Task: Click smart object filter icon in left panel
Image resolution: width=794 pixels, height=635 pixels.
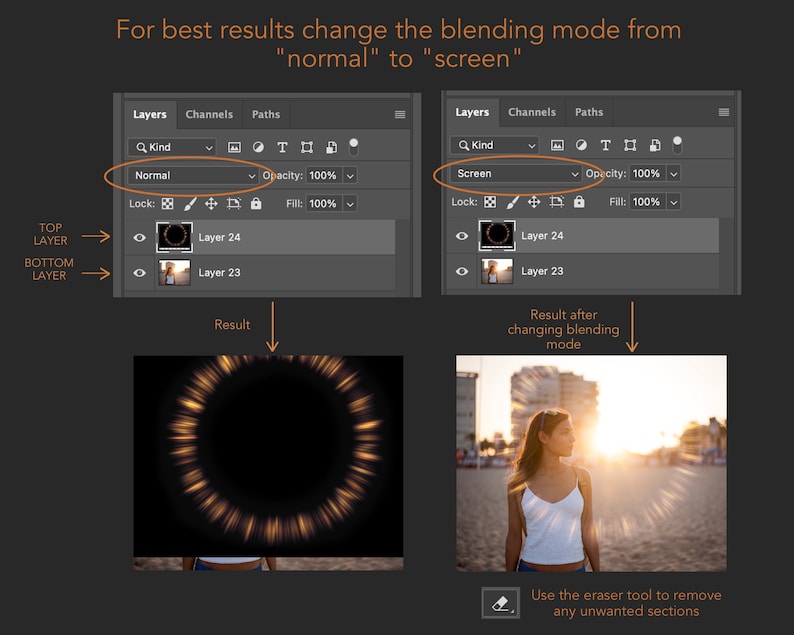Action: [x=331, y=147]
